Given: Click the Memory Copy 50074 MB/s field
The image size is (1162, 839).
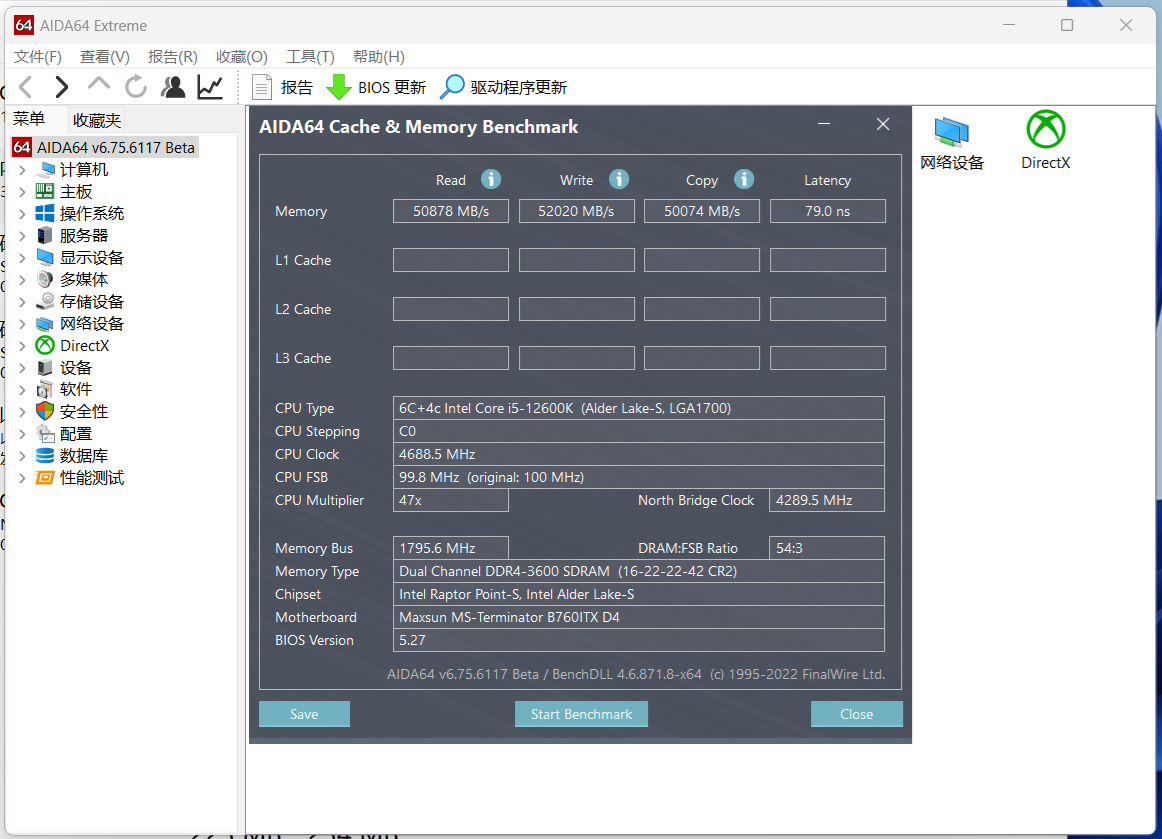Looking at the screenshot, I should pyautogui.click(x=702, y=211).
